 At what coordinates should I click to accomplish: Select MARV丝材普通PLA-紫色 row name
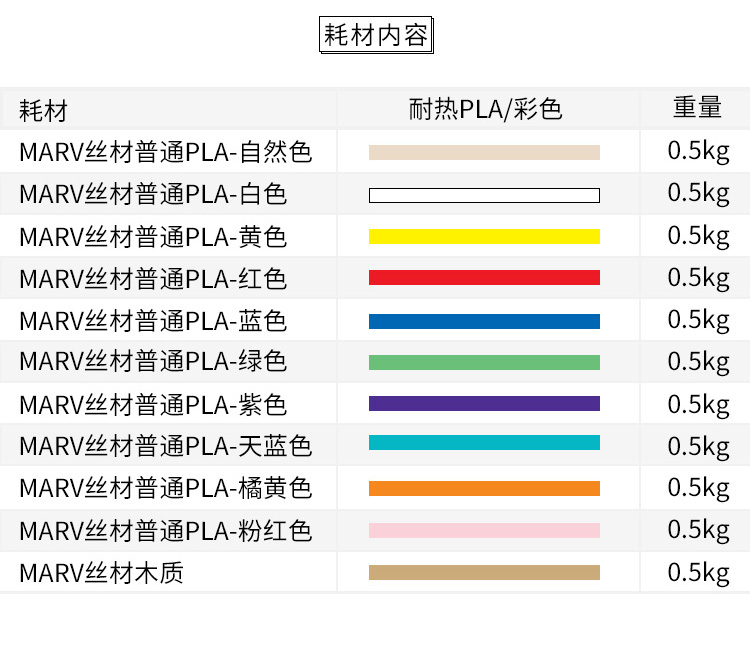click(x=153, y=405)
